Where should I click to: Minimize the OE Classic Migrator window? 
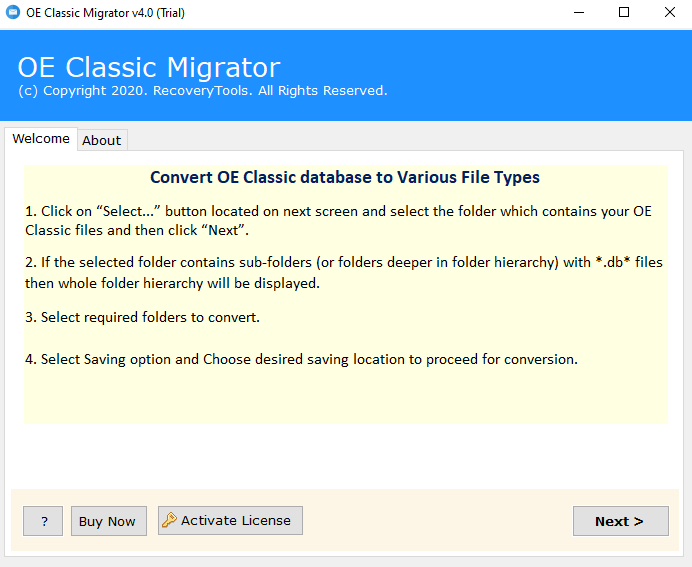(579, 12)
